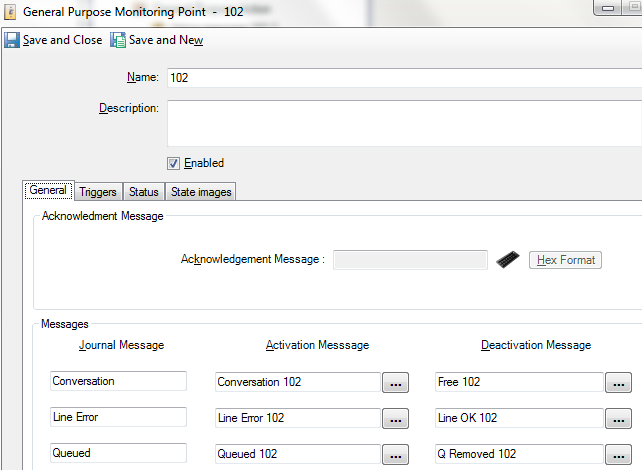The width and height of the screenshot is (642, 470).
Task: Open browse button for Q Removed 102
Action: point(617,454)
